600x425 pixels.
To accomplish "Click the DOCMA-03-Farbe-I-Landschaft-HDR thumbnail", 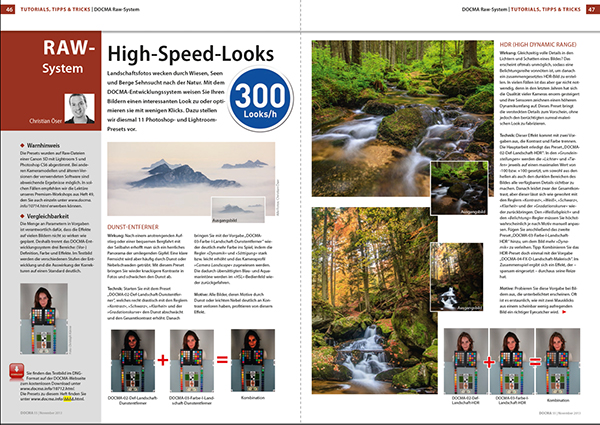I will (x=512, y=361).
